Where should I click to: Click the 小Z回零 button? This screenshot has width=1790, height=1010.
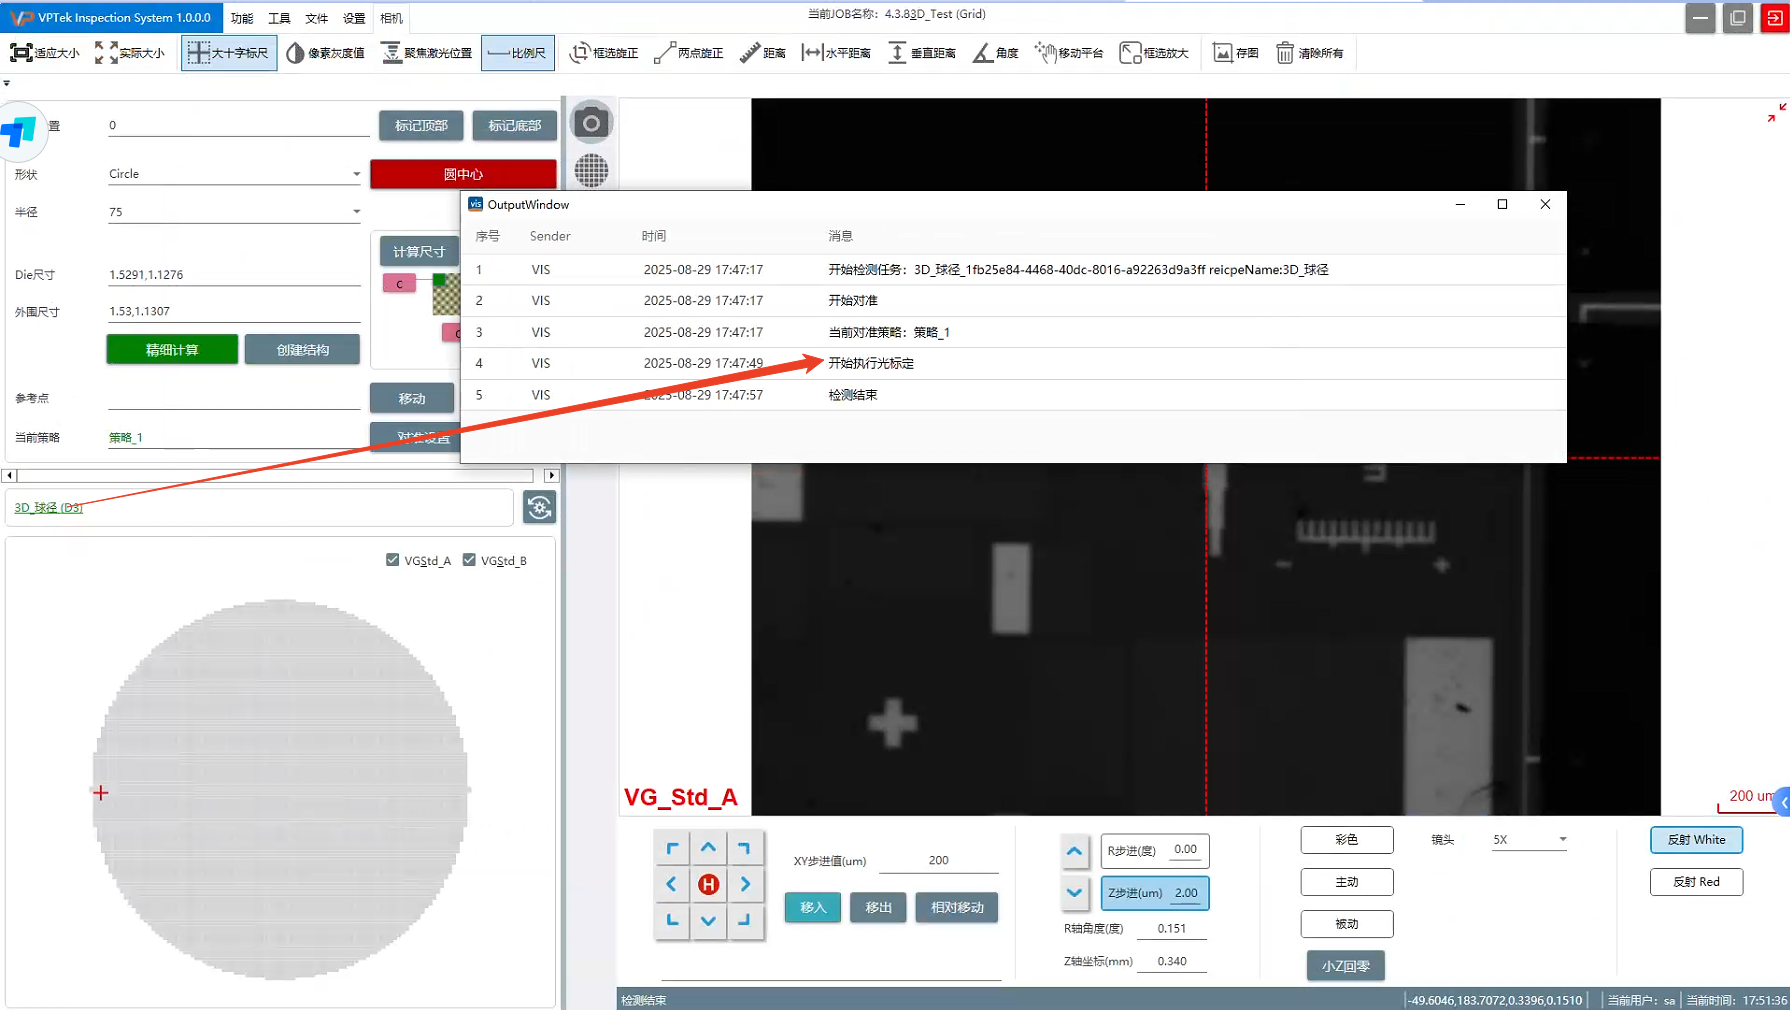click(1345, 966)
